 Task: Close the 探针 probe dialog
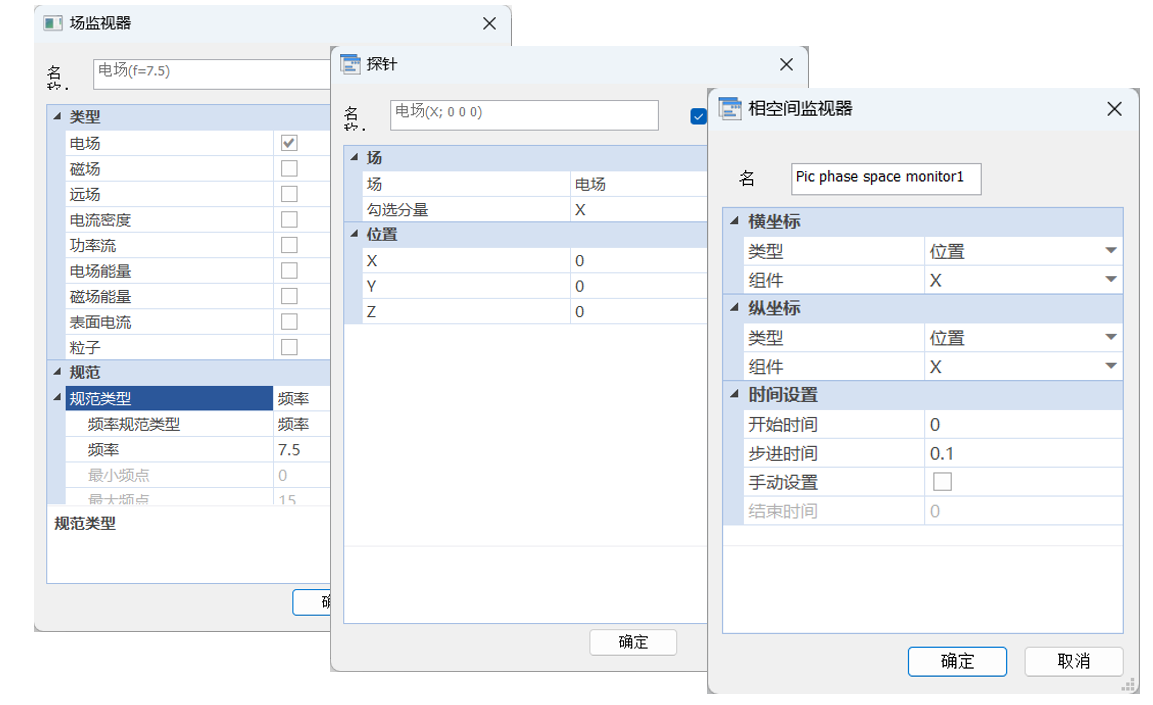pyautogui.click(x=786, y=64)
